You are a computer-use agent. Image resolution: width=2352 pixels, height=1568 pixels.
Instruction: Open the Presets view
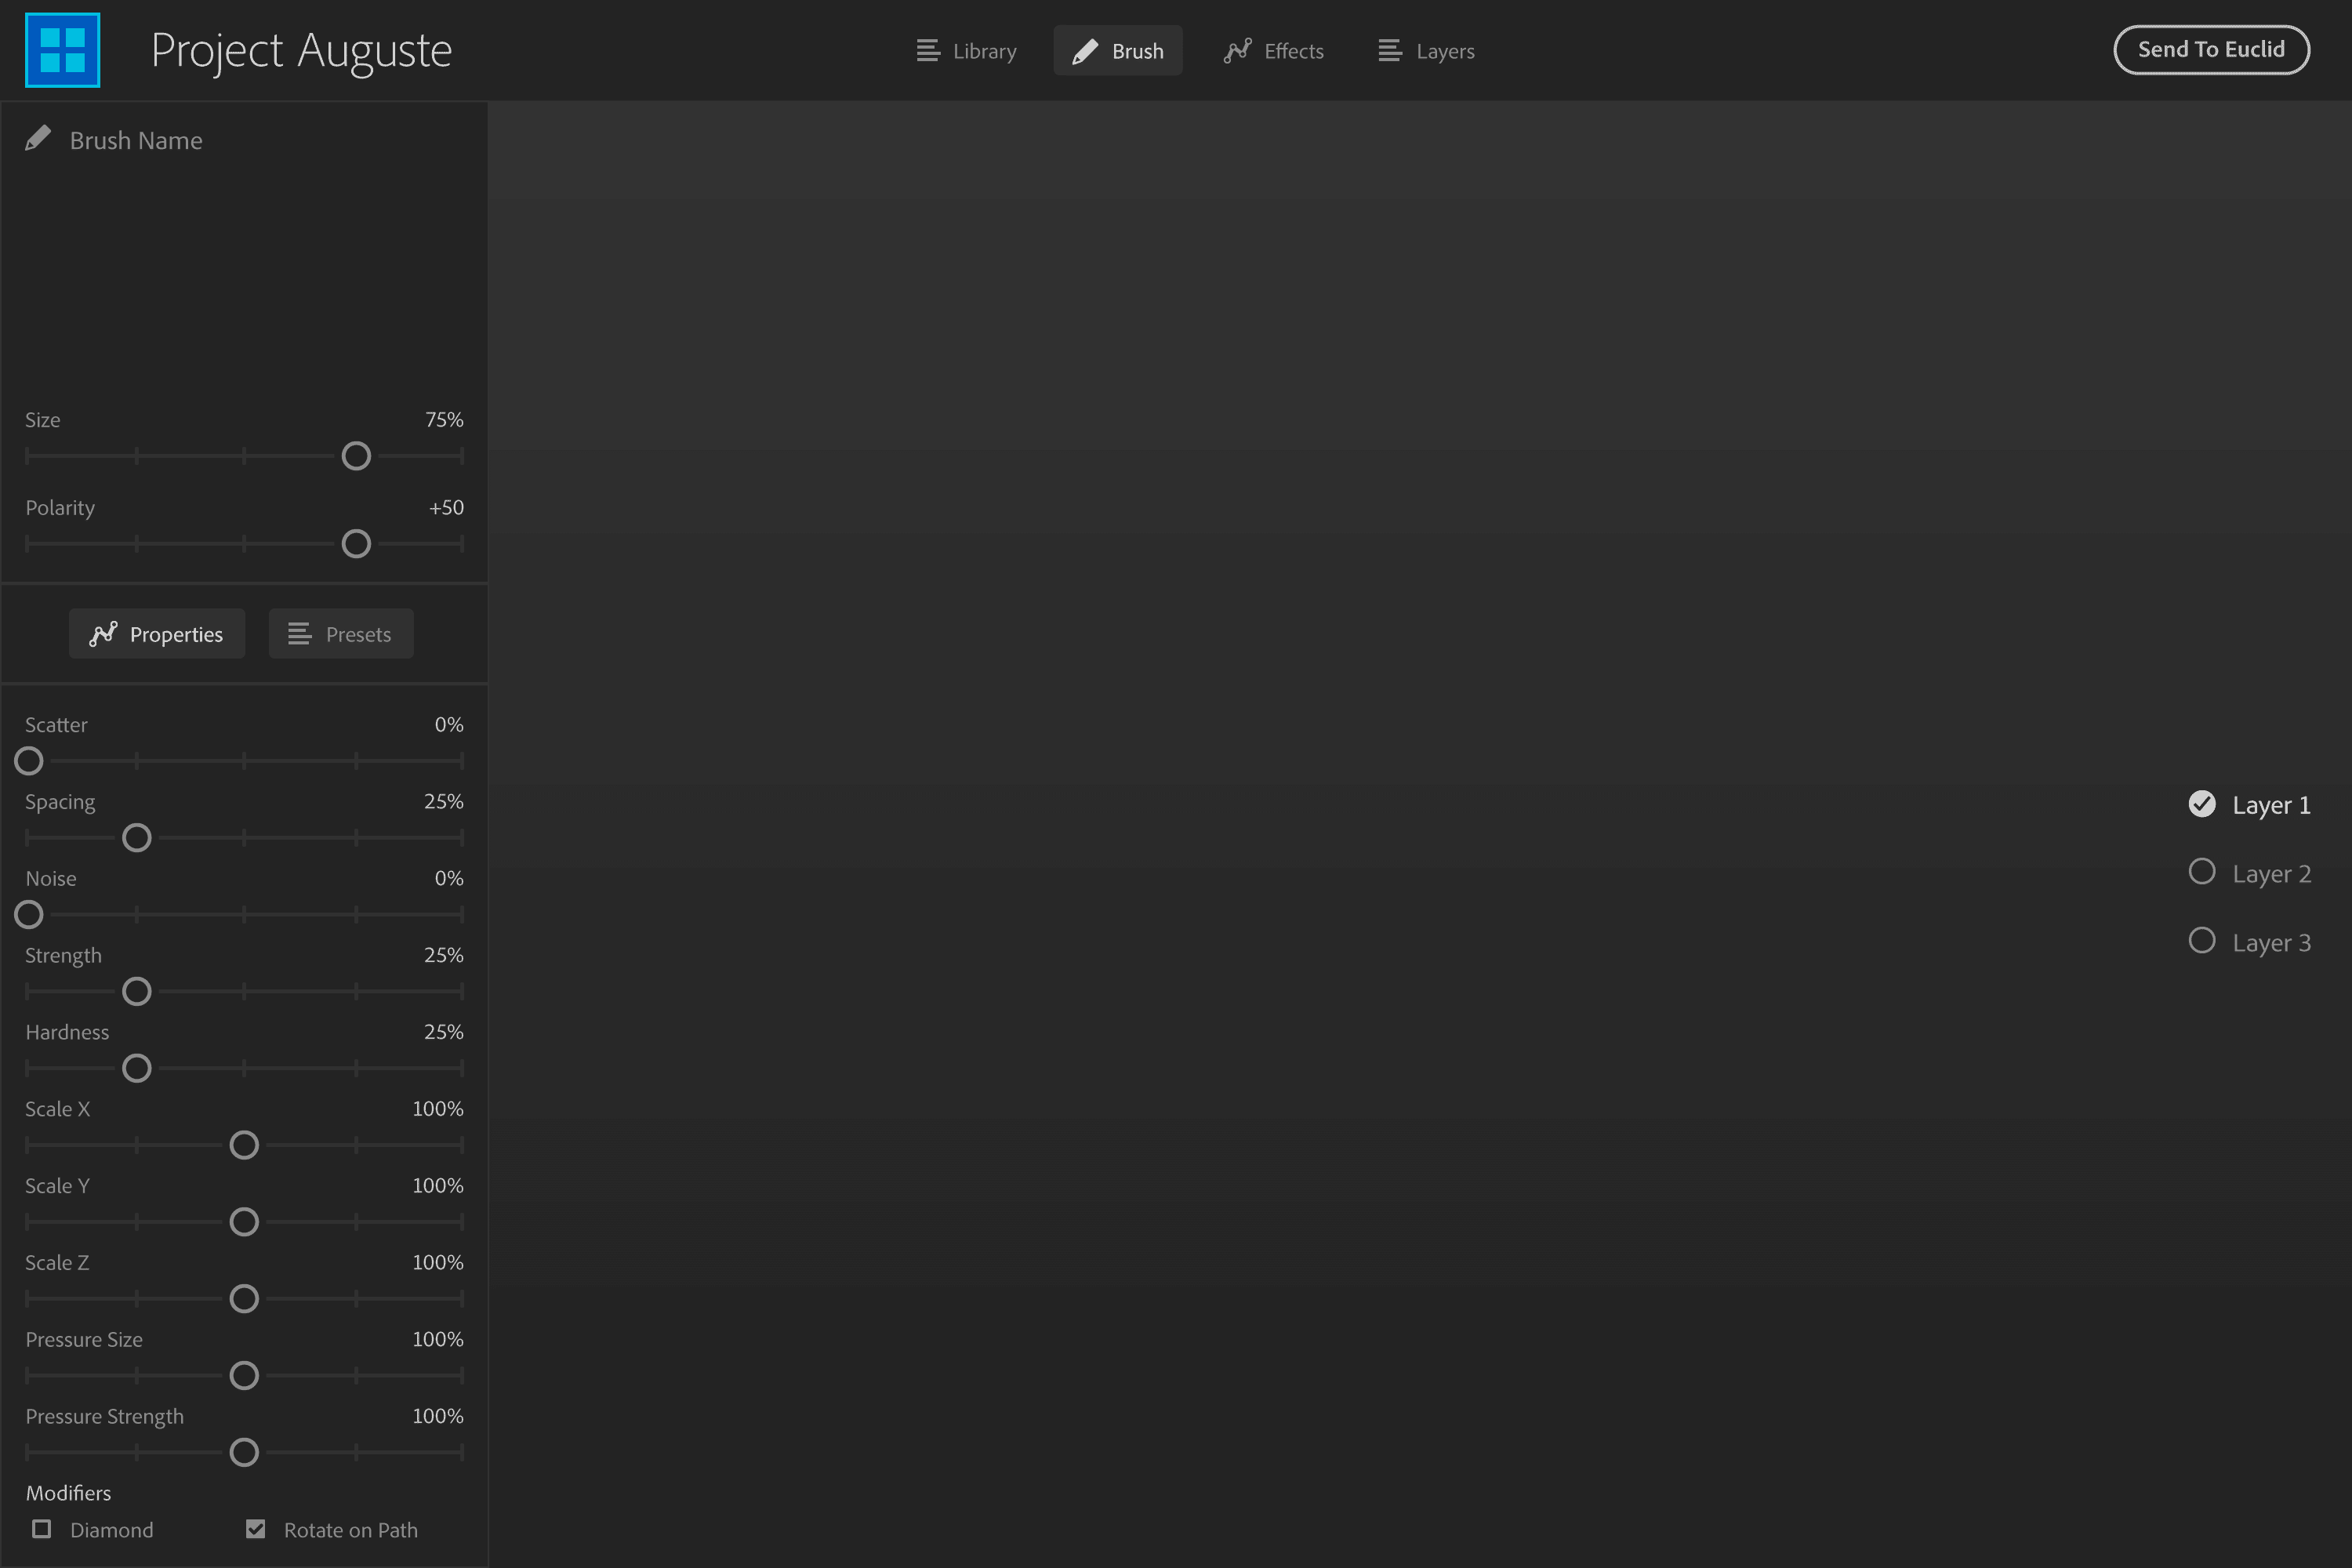(x=340, y=633)
